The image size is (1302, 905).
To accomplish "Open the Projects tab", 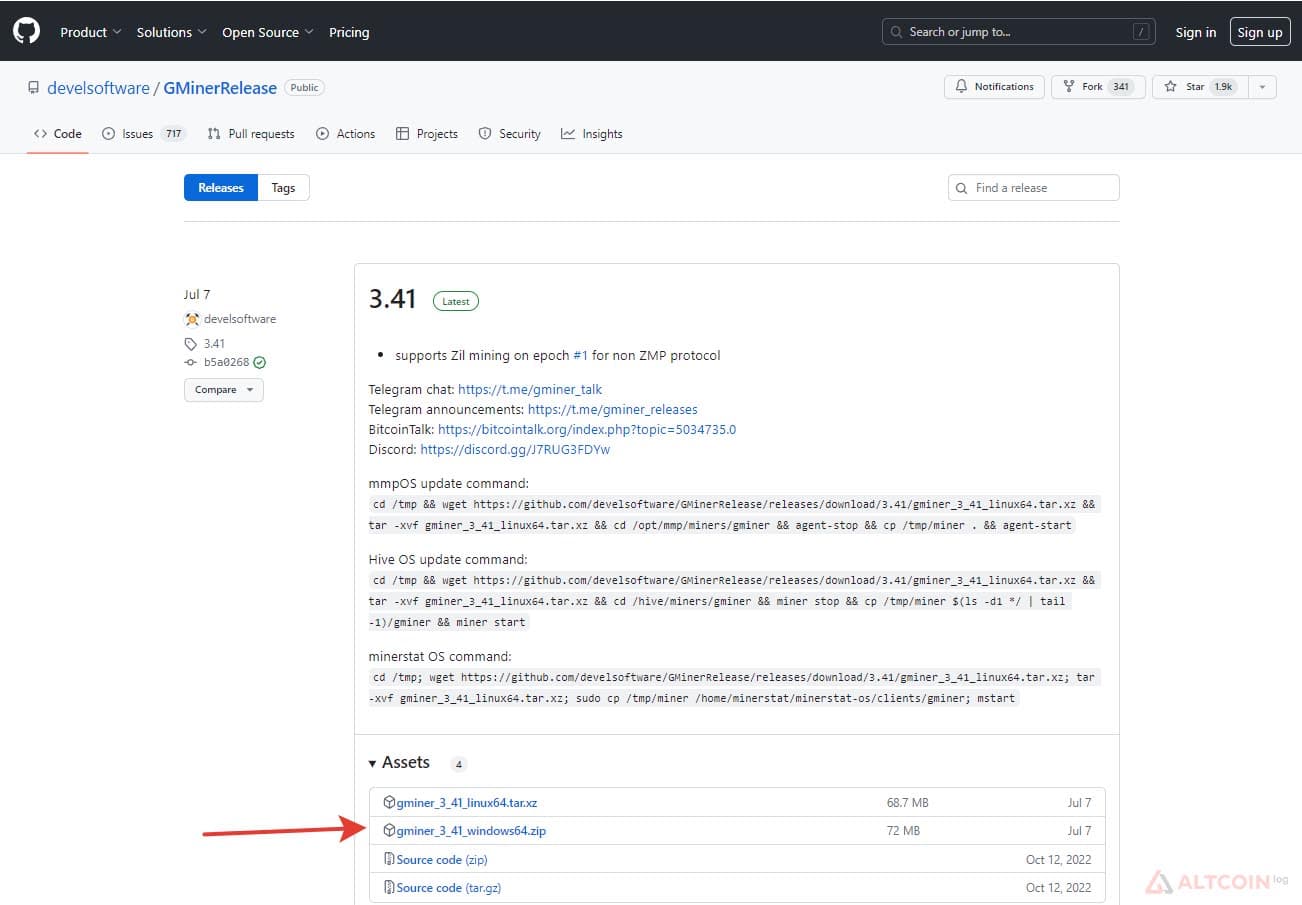I will (x=427, y=134).
